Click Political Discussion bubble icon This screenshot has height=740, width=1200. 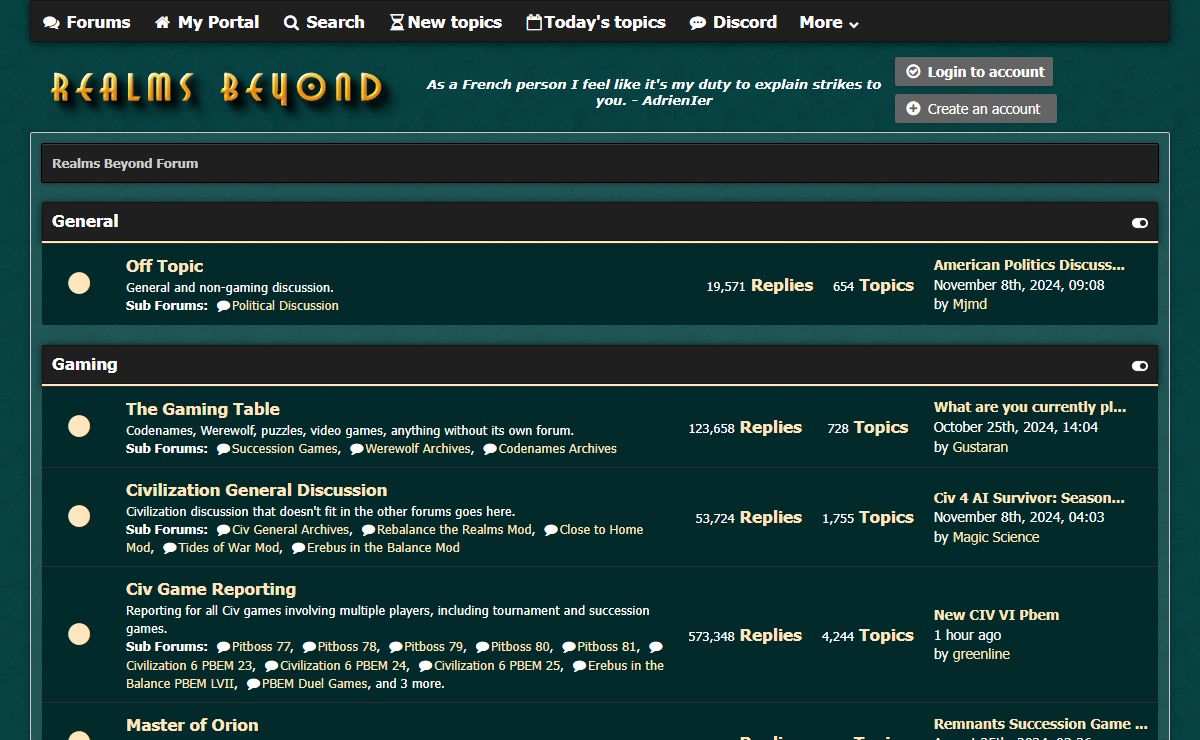coord(223,306)
